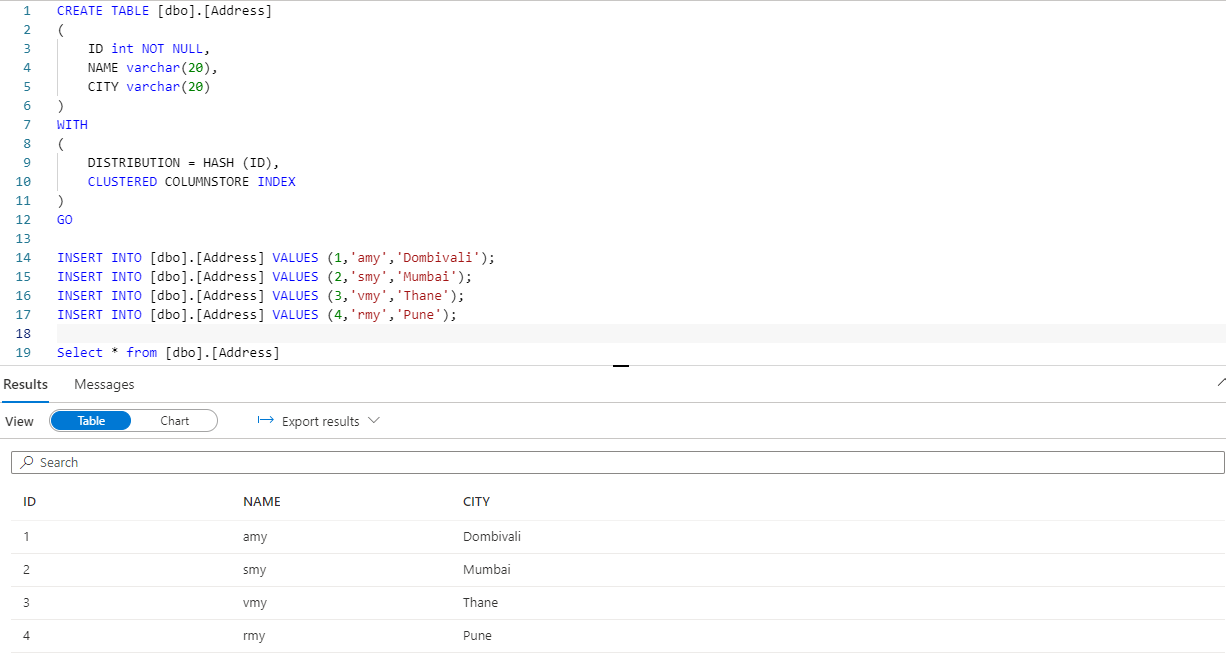Click the export arrow icon

[x=265, y=421]
